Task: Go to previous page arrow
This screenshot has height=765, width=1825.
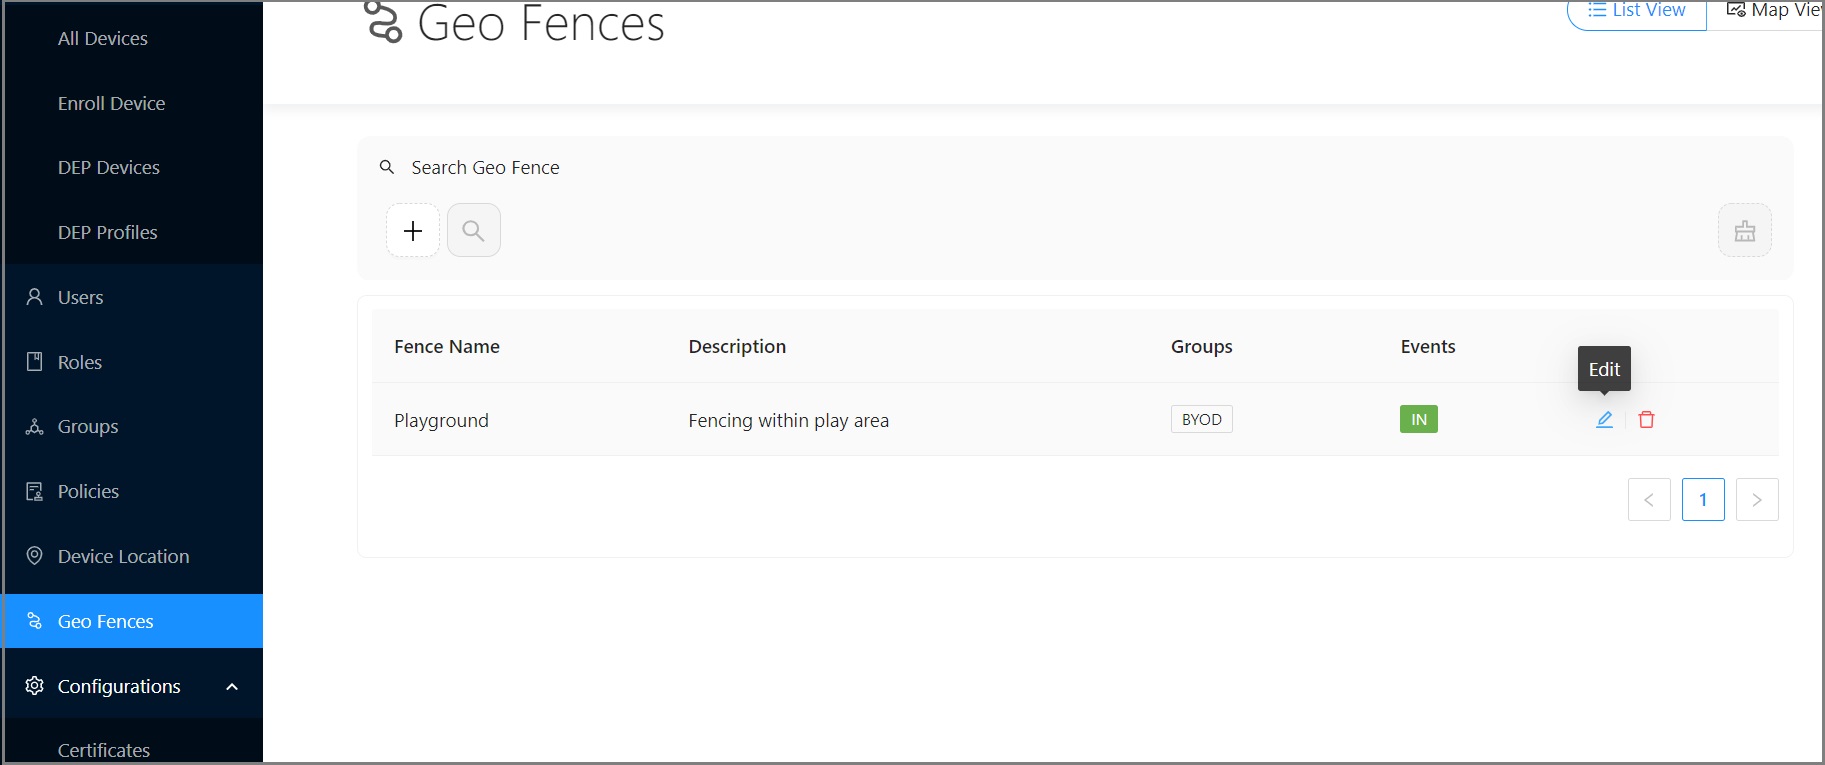Action: pos(1649,500)
